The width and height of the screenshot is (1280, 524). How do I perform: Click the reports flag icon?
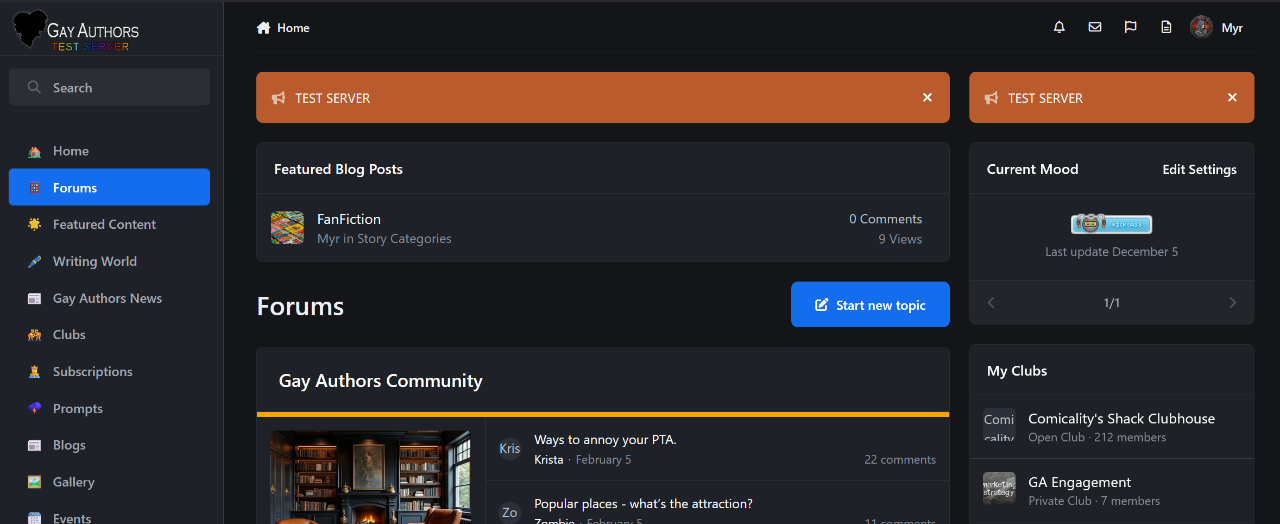point(1130,28)
